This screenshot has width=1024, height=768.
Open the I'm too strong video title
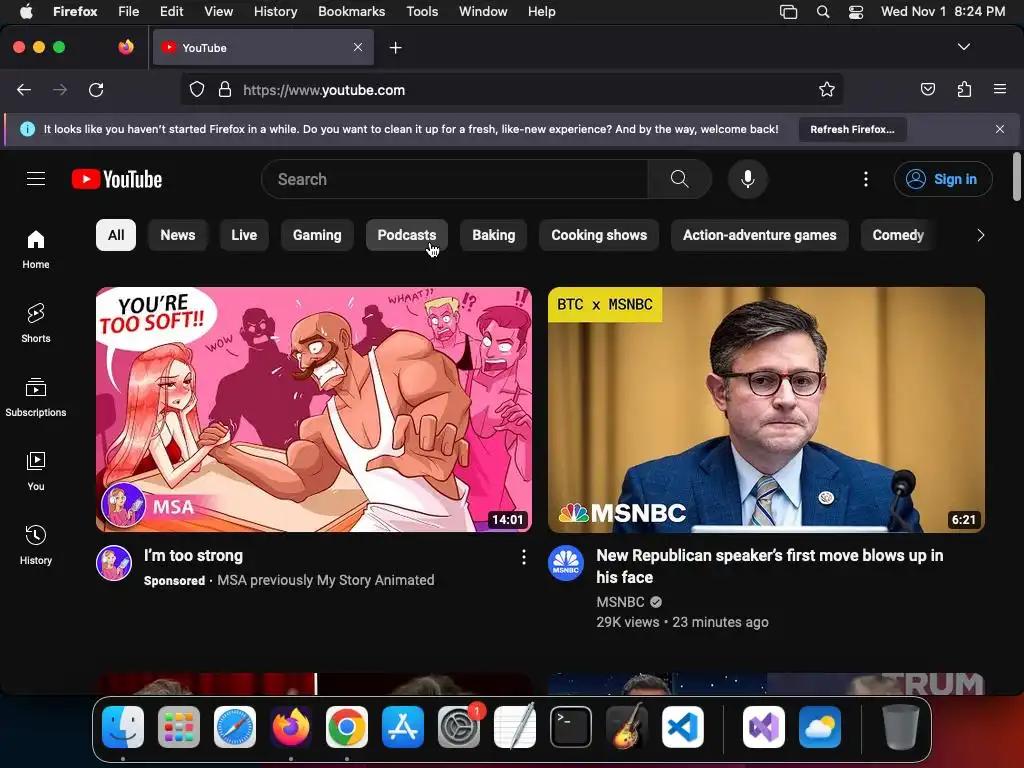[193, 556]
